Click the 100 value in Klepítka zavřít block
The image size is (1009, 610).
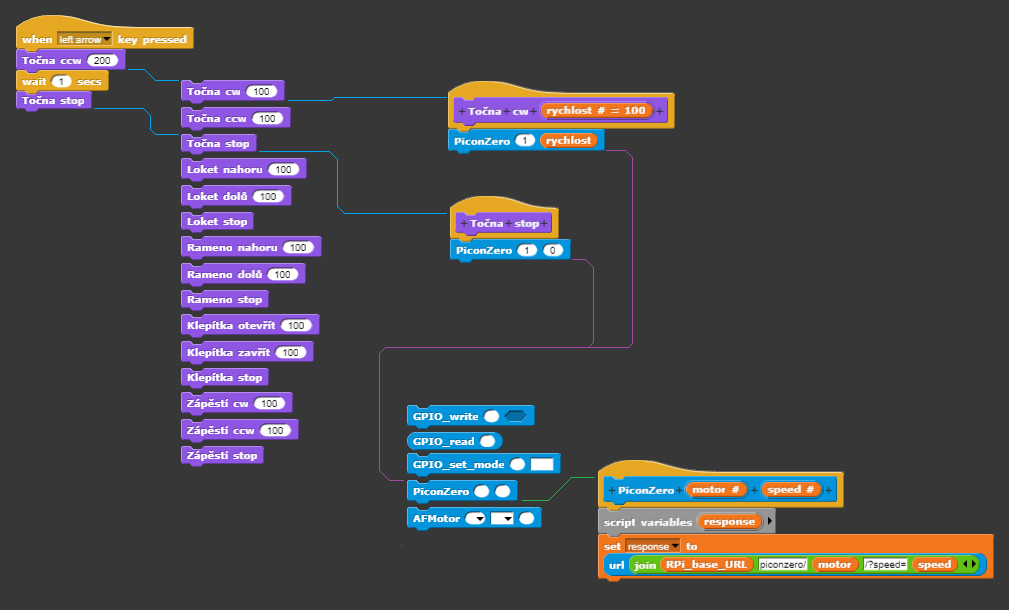tap(290, 353)
